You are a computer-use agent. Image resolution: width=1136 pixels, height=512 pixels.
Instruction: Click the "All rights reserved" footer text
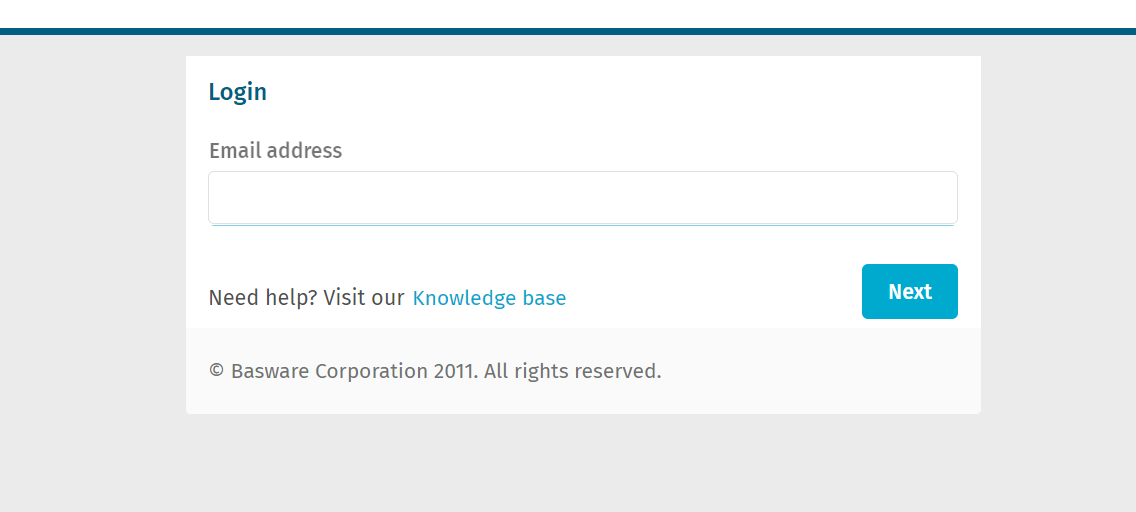pyautogui.click(x=572, y=372)
